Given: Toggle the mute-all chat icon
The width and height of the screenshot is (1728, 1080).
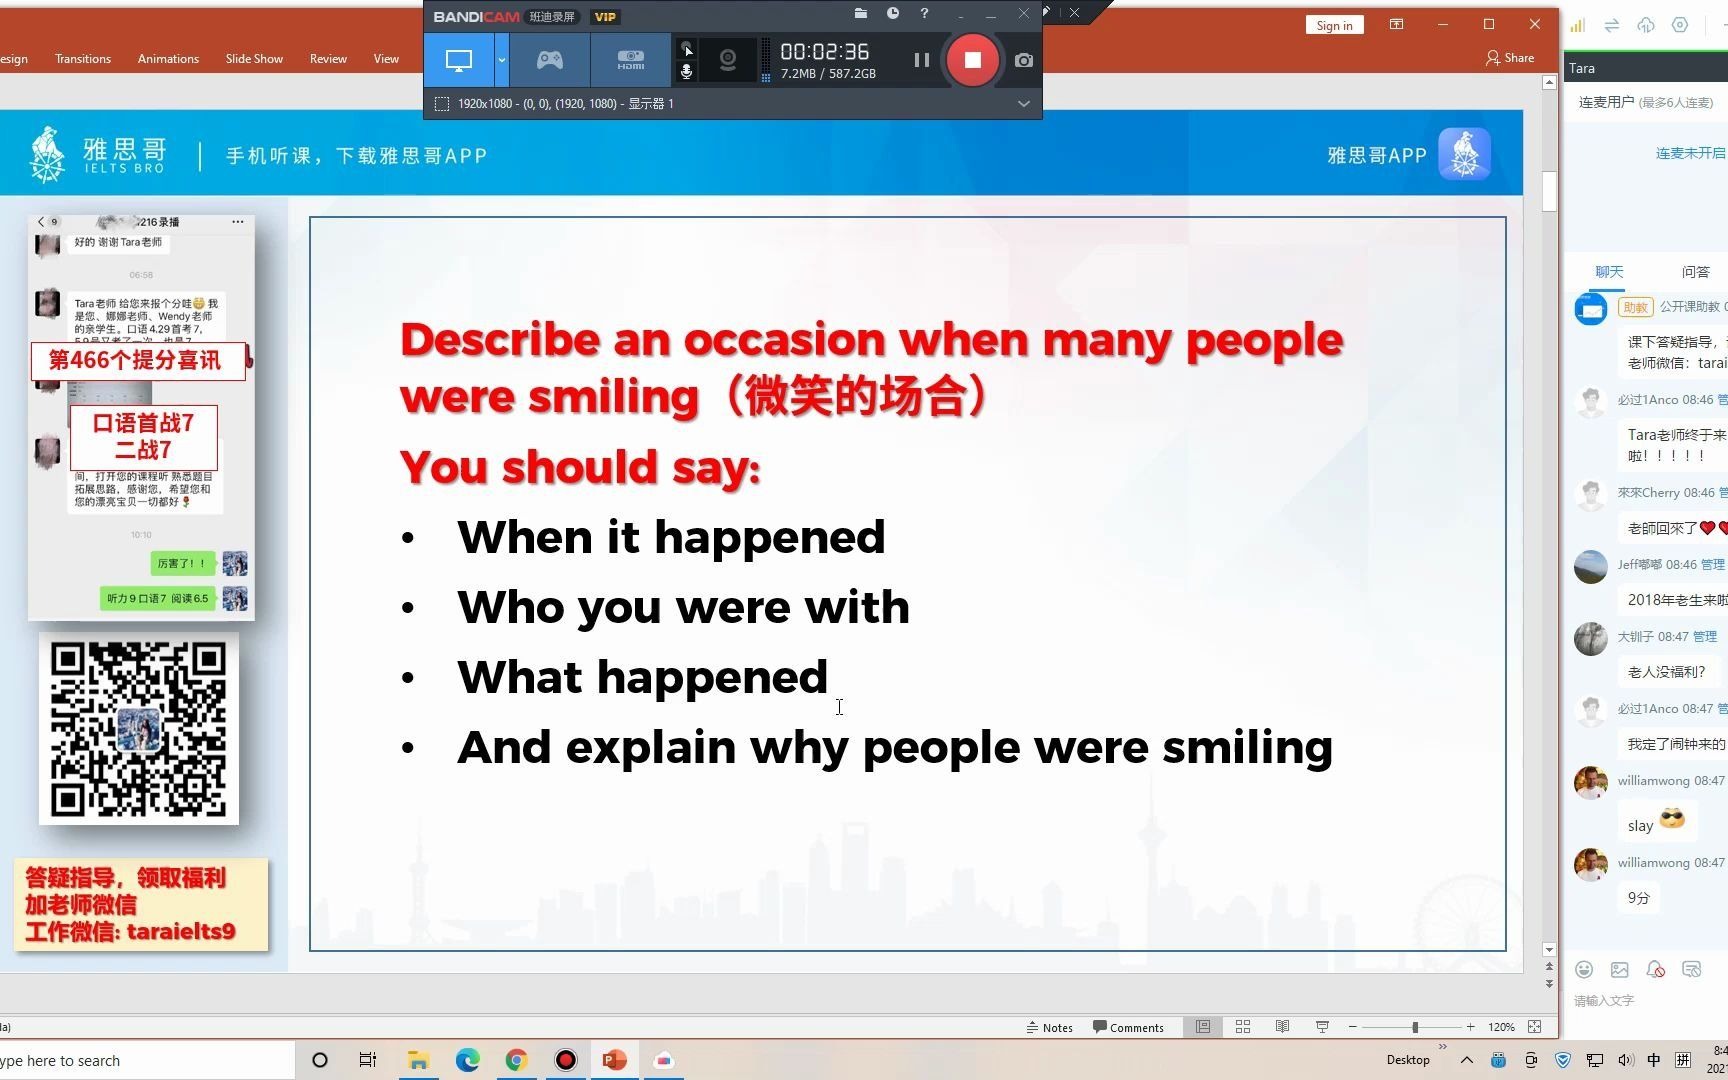Looking at the screenshot, I should 1656,969.
